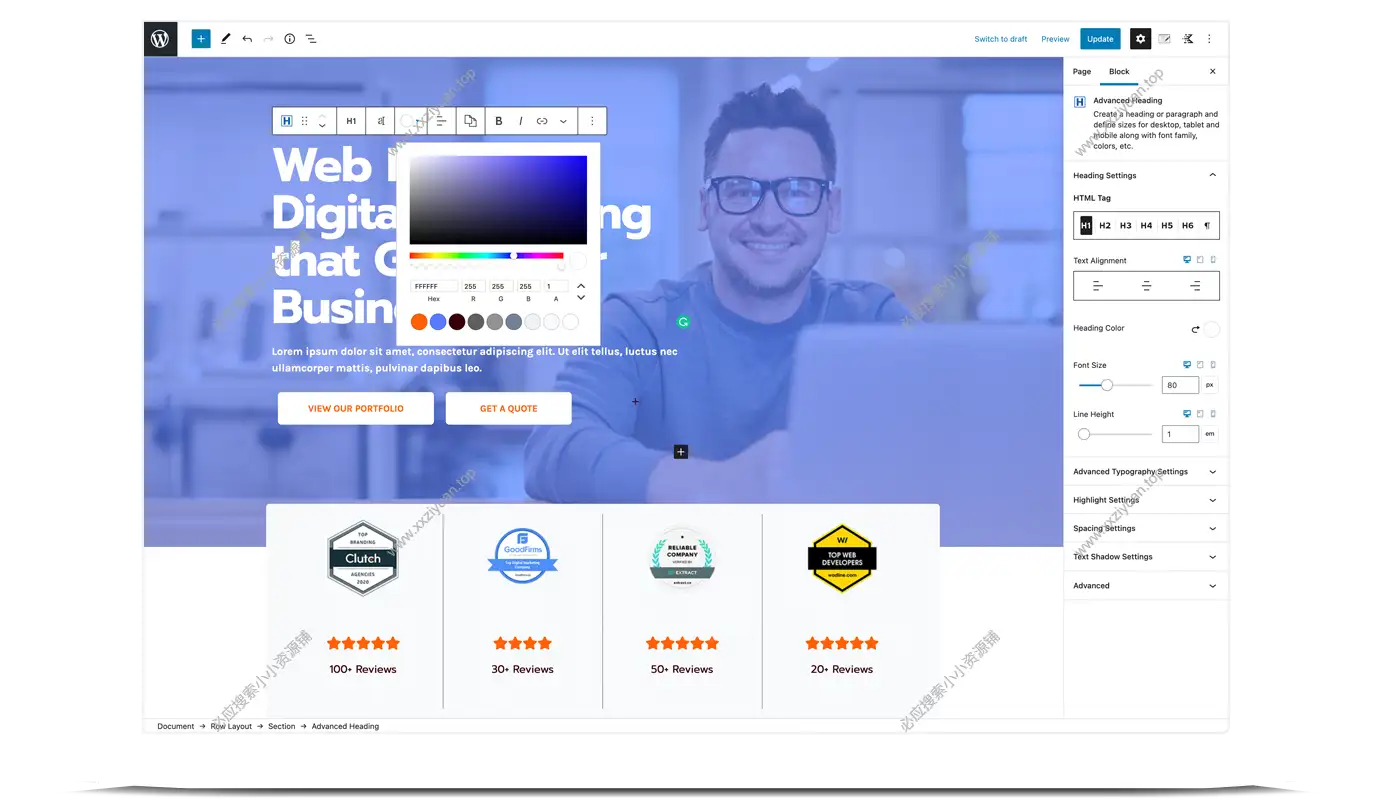
Task: Open the settings gear in top bar
Action: pyautogui.click(x=1140, y=39)
